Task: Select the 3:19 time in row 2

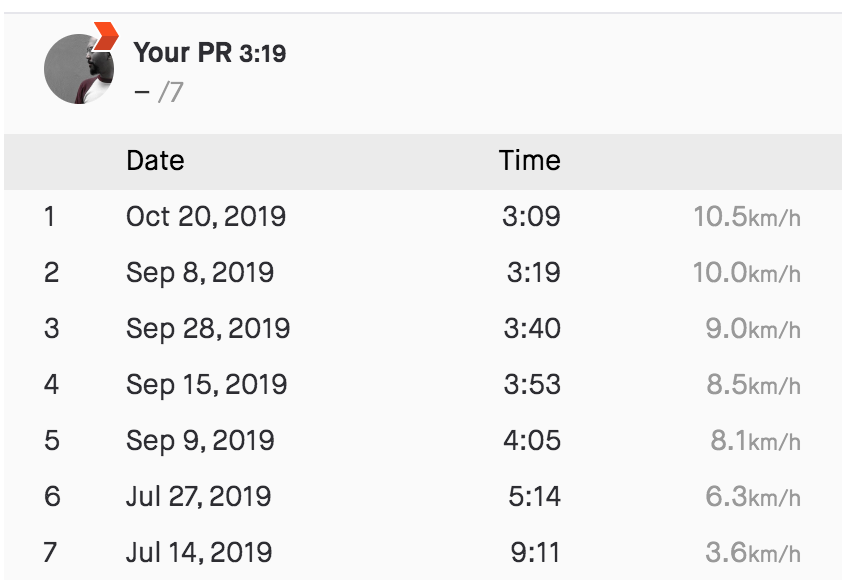Action: [534, 272]
